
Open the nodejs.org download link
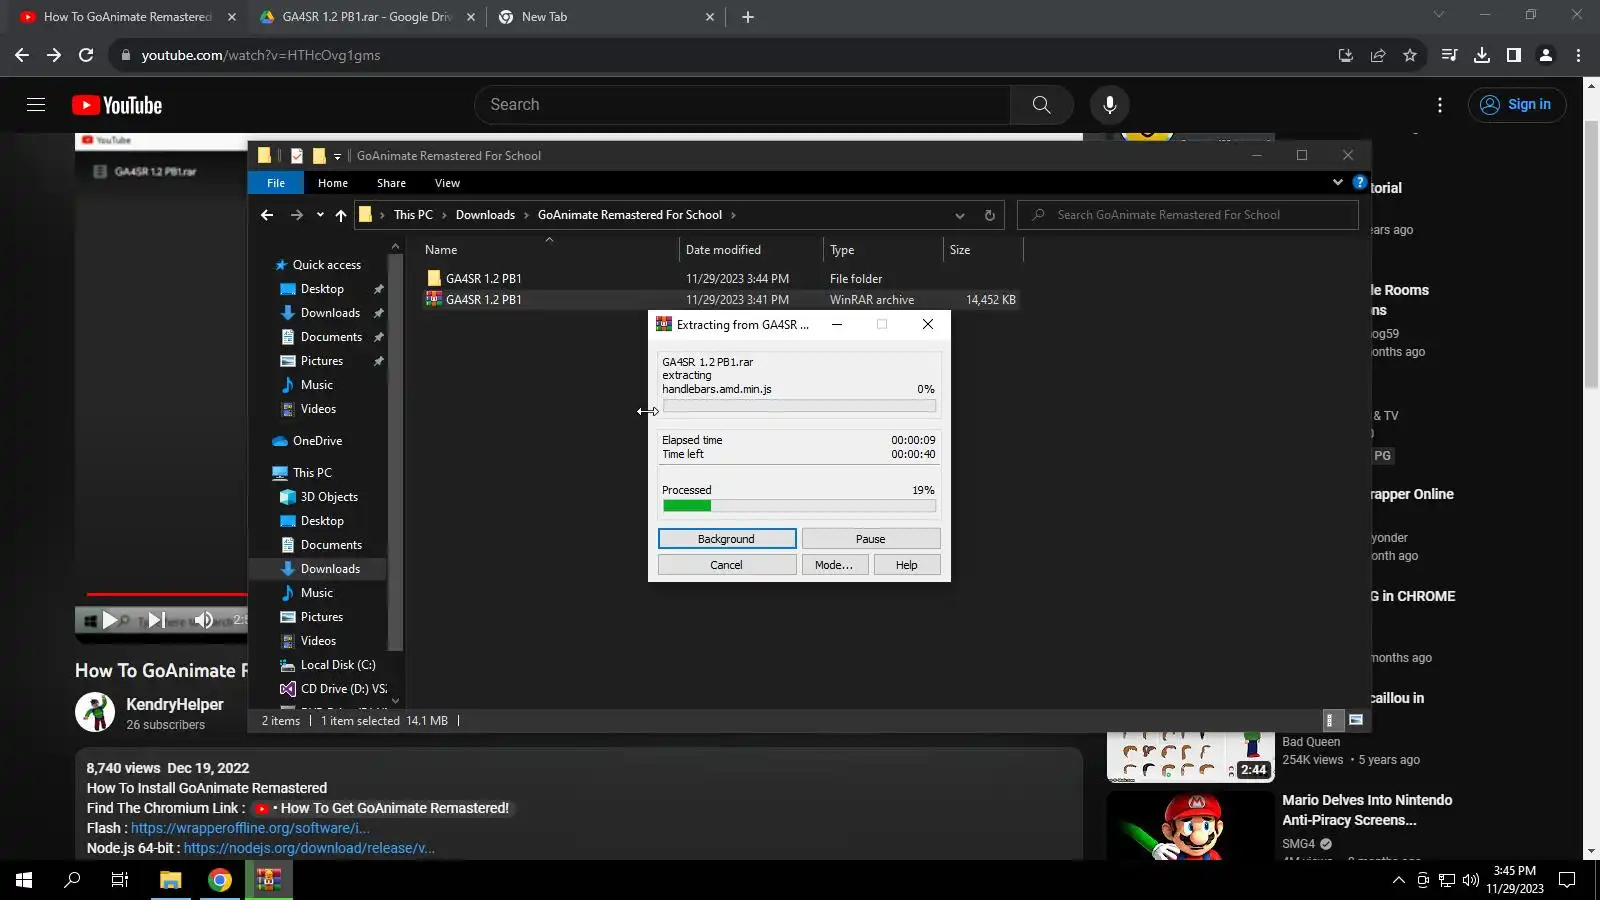[309, 848]
